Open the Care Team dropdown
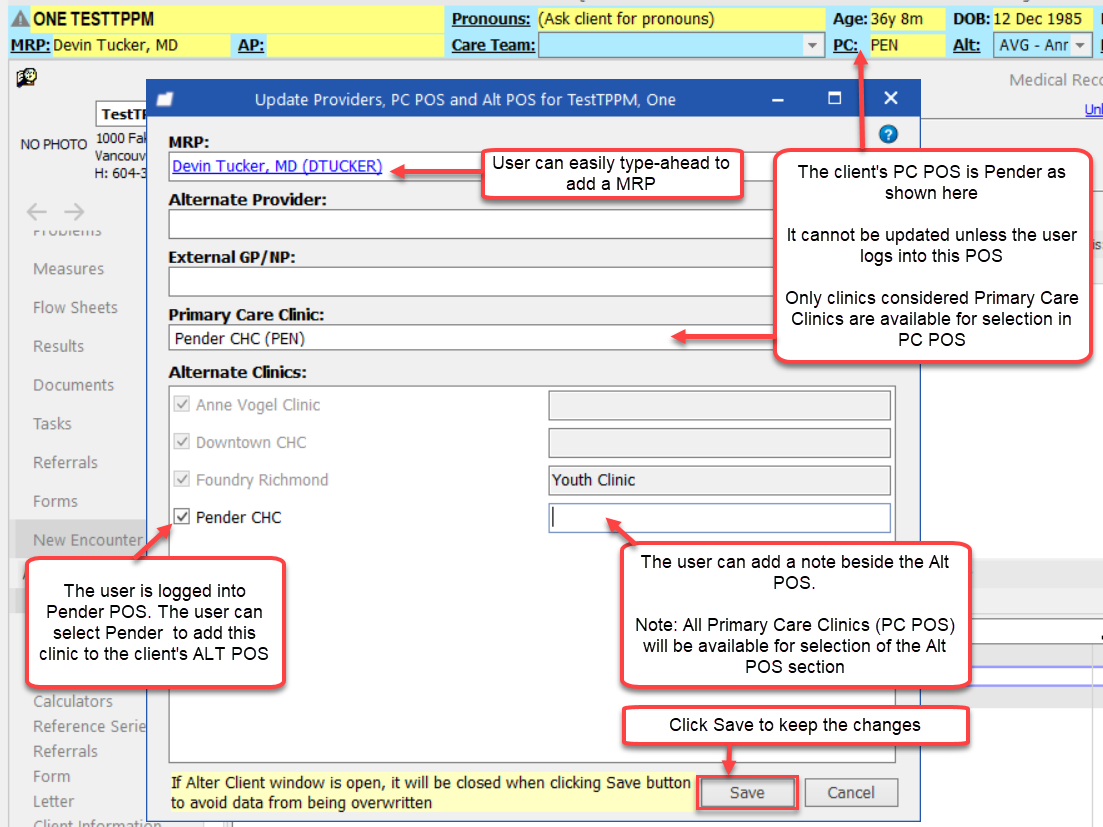The width and height of the screenshot is (1103, 827). coord(812,46)
